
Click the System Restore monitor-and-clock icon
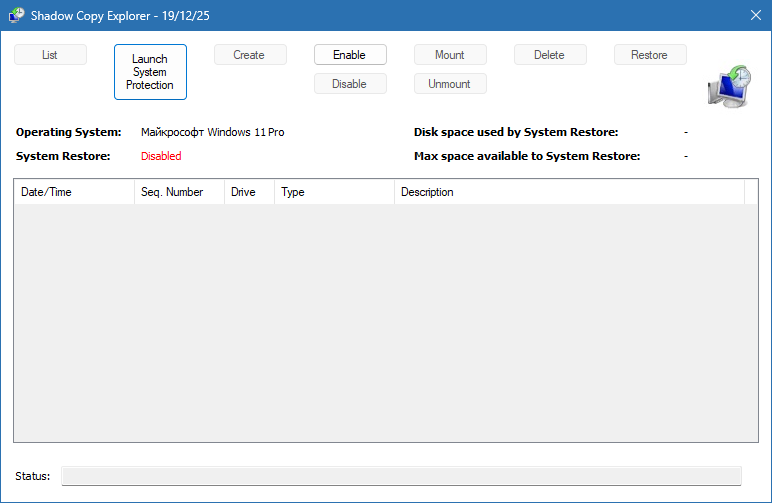click(x=730, y=87)
